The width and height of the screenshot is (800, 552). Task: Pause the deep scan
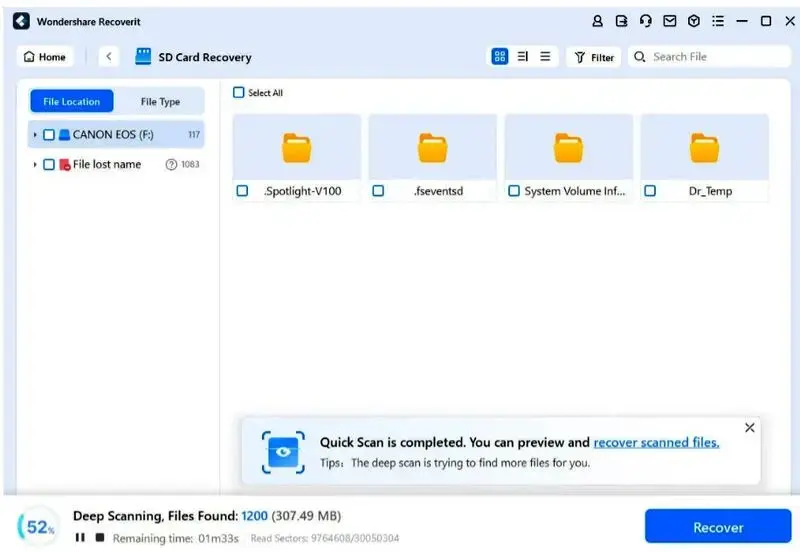click(80, 537)
